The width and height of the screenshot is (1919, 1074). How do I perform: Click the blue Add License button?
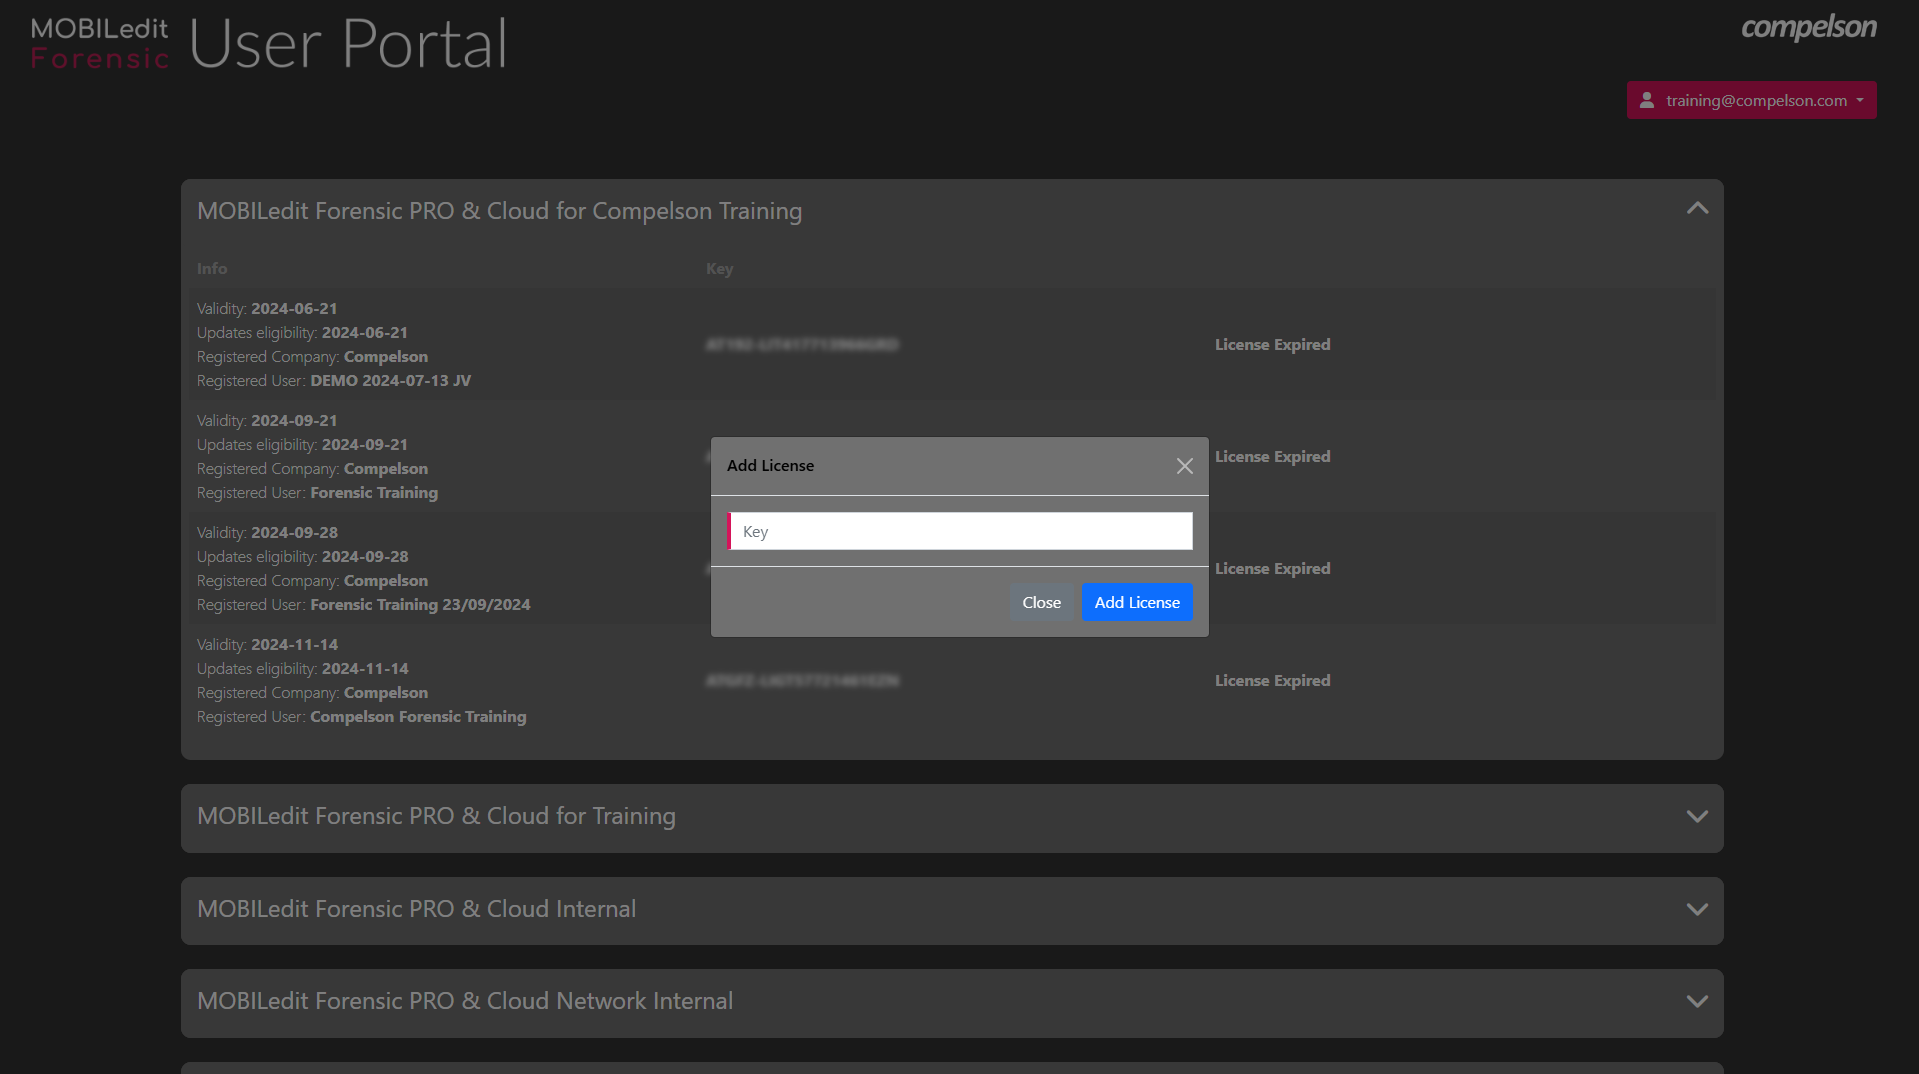[1136, 603]
